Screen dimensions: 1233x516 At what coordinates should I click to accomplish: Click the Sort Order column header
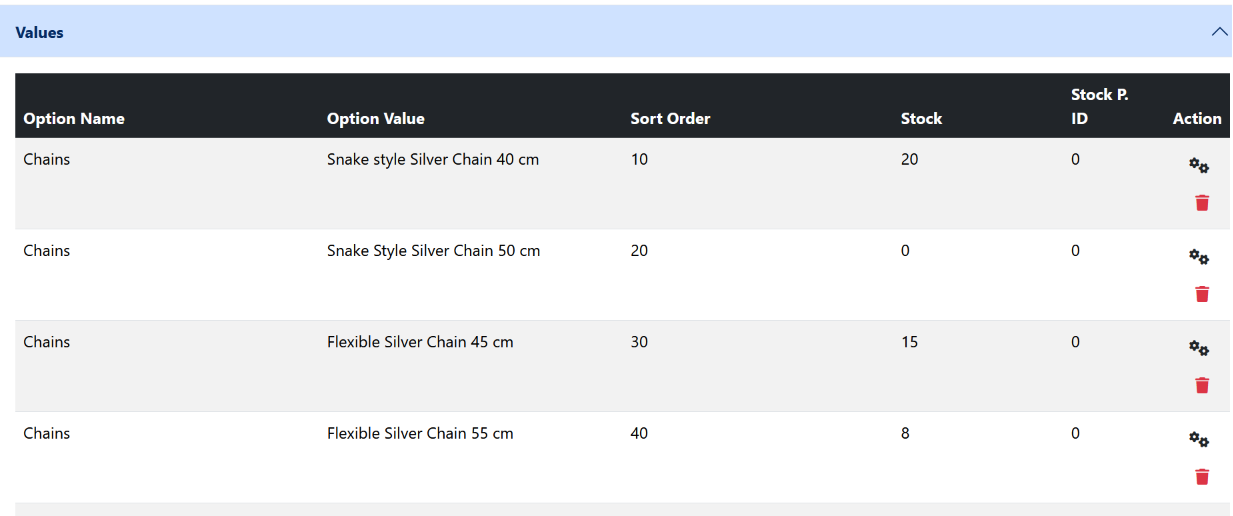coord(670,118)
